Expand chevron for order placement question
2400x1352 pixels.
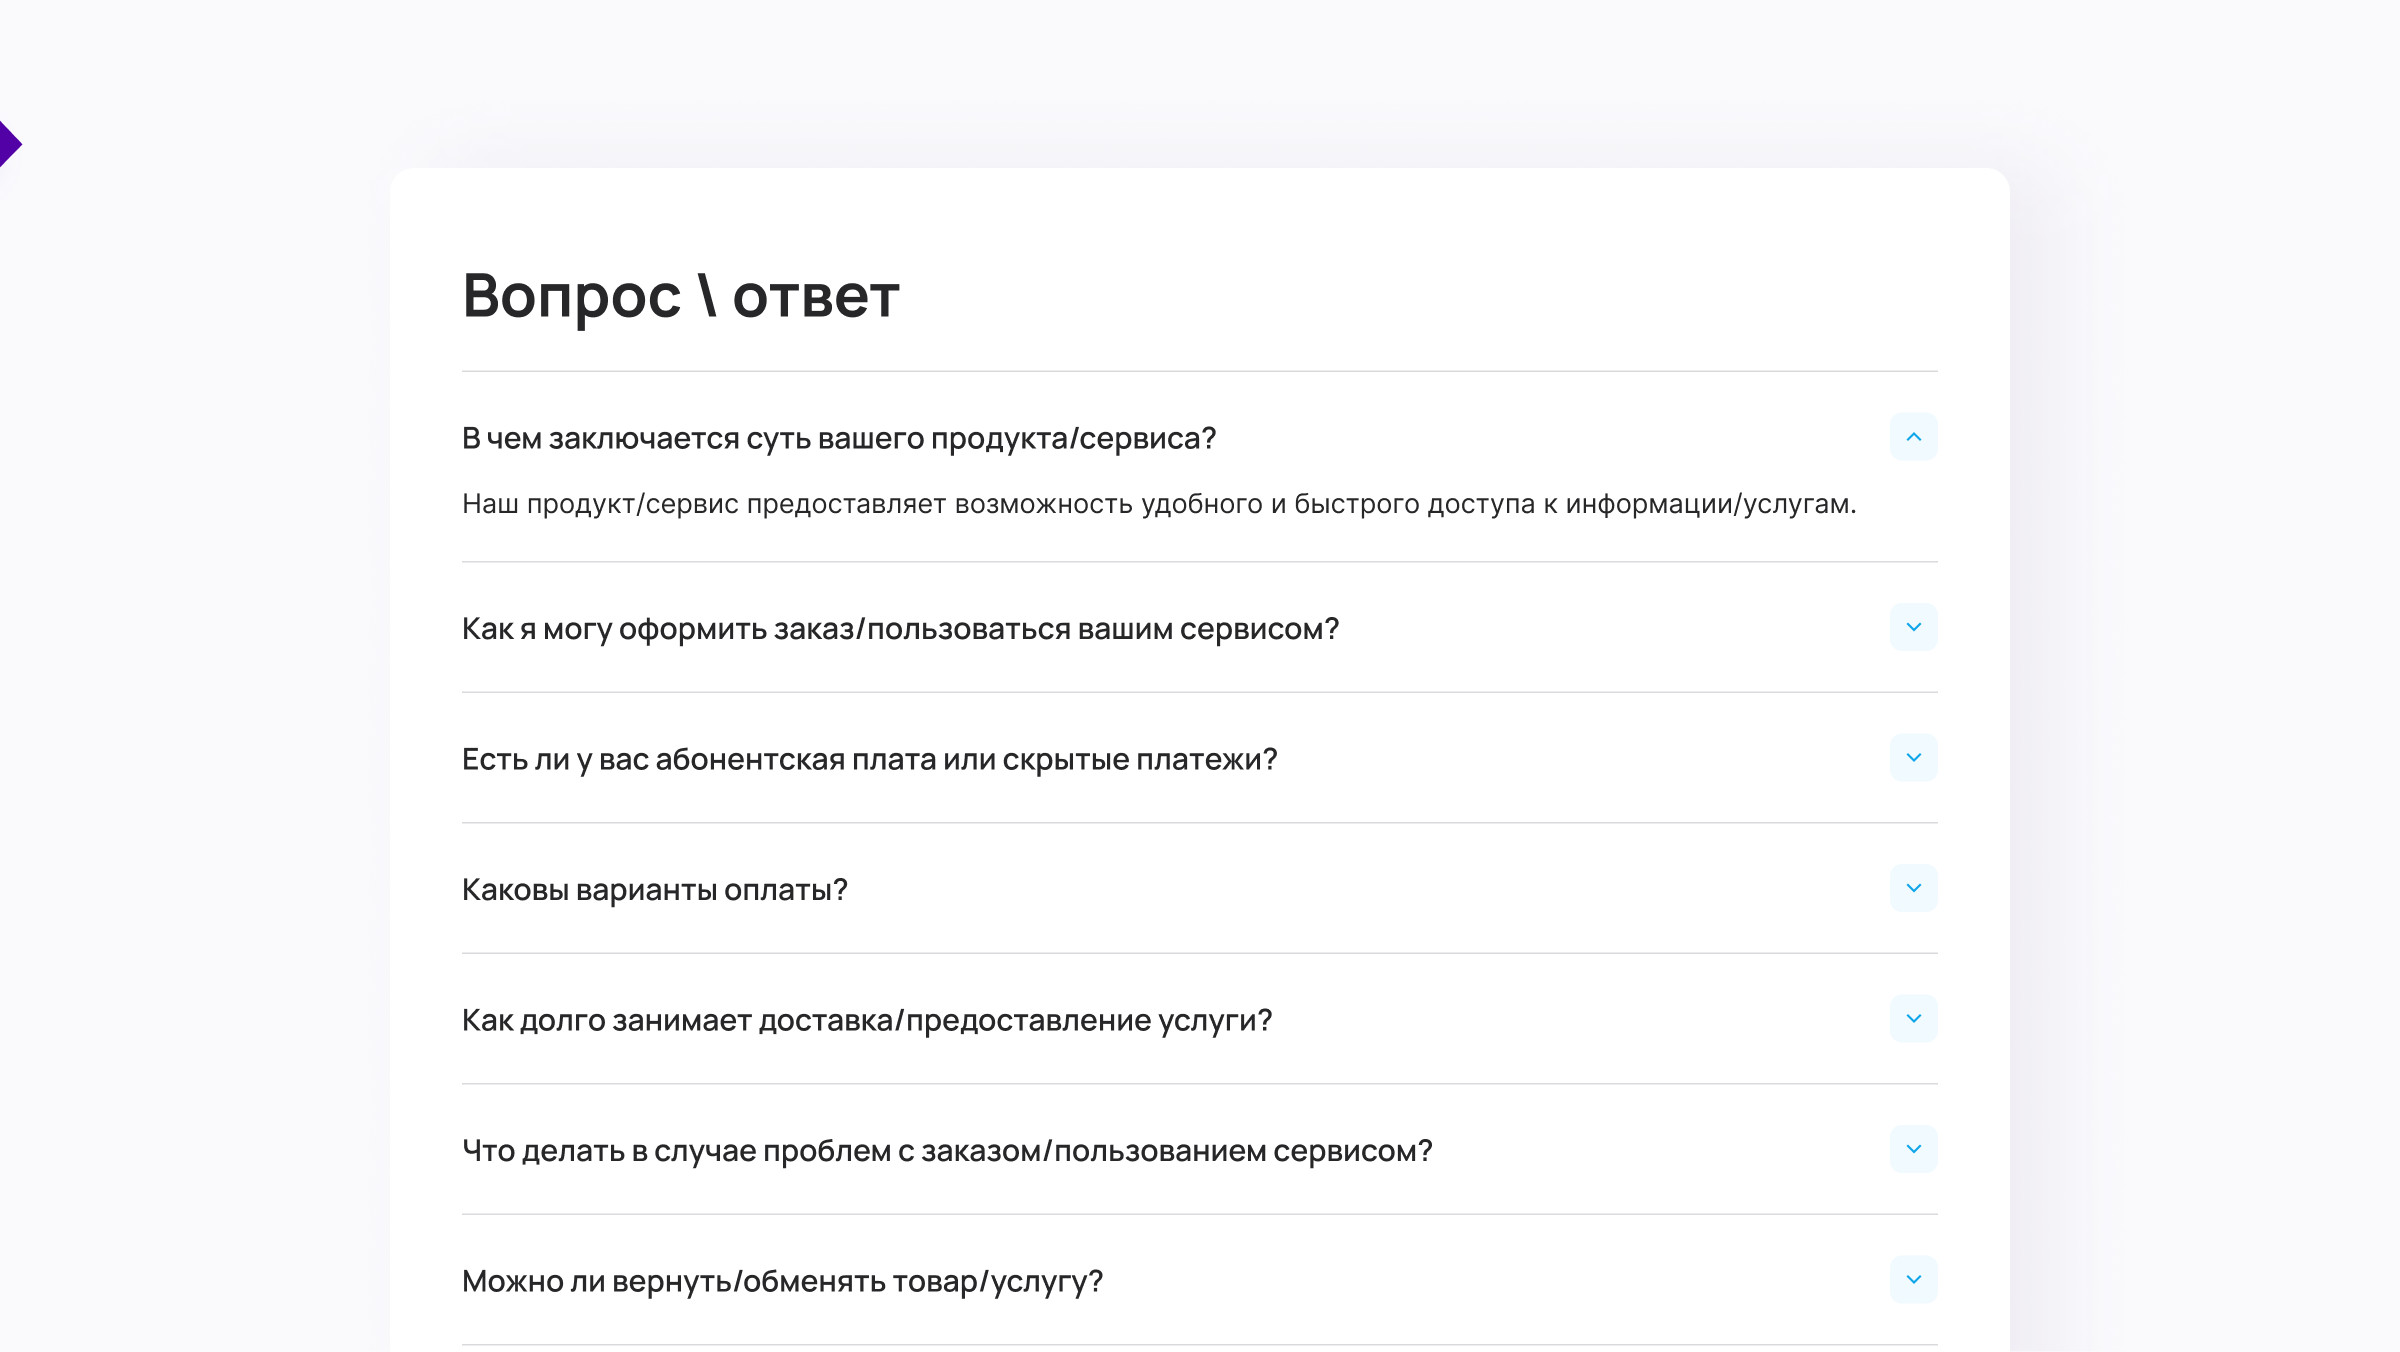pos(1913,627)
